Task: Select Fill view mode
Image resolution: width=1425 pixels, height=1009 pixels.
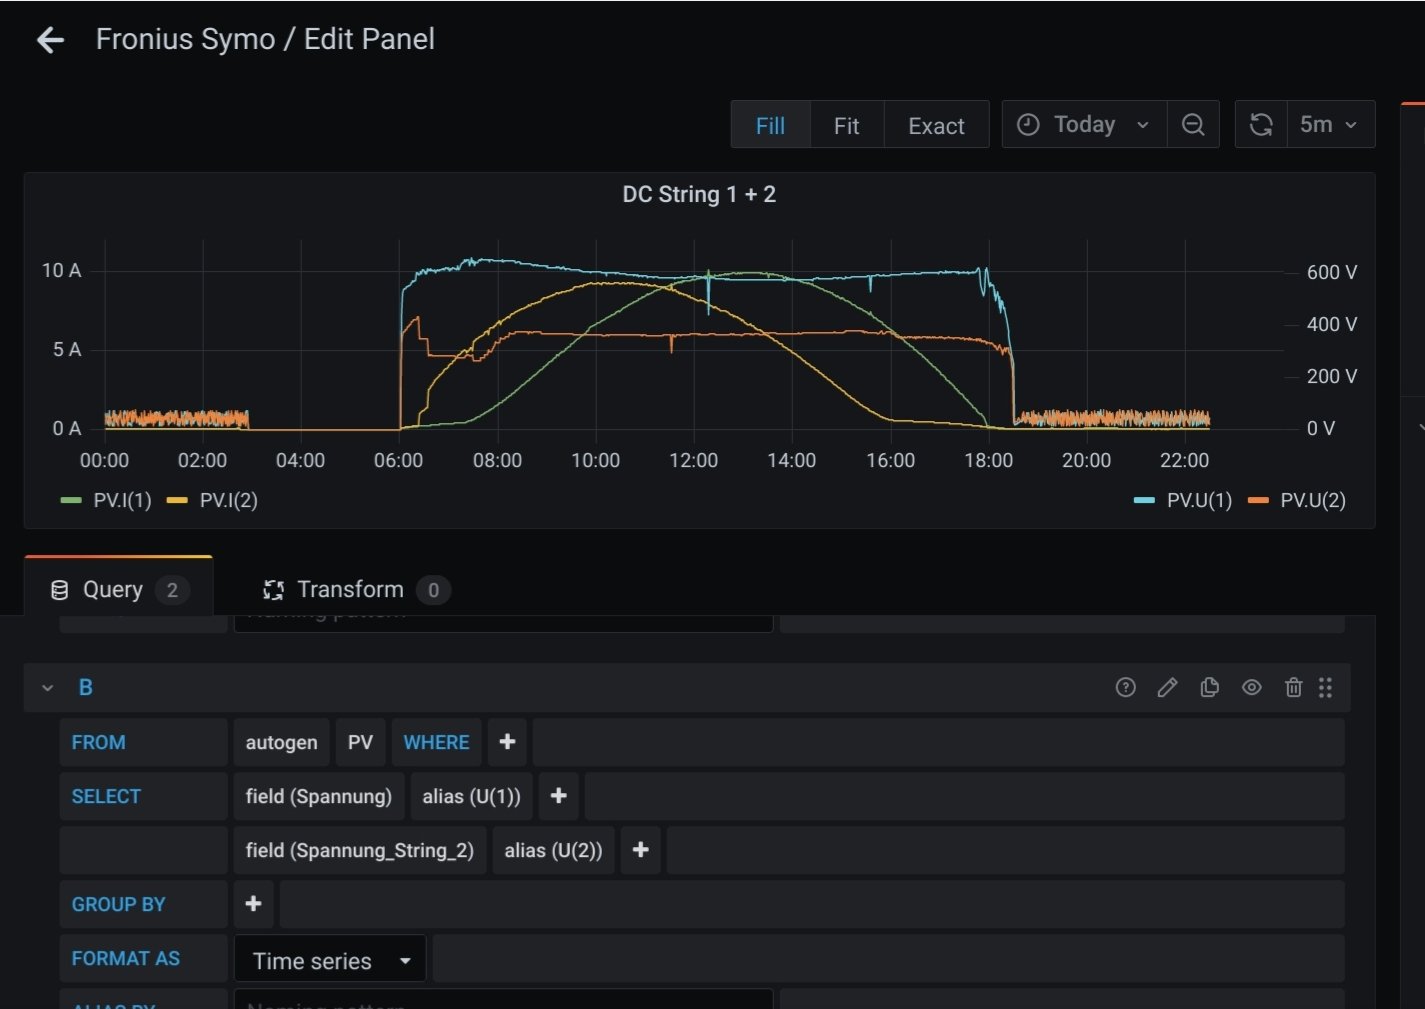Action: pyautogui.click(x=770, y=125)
